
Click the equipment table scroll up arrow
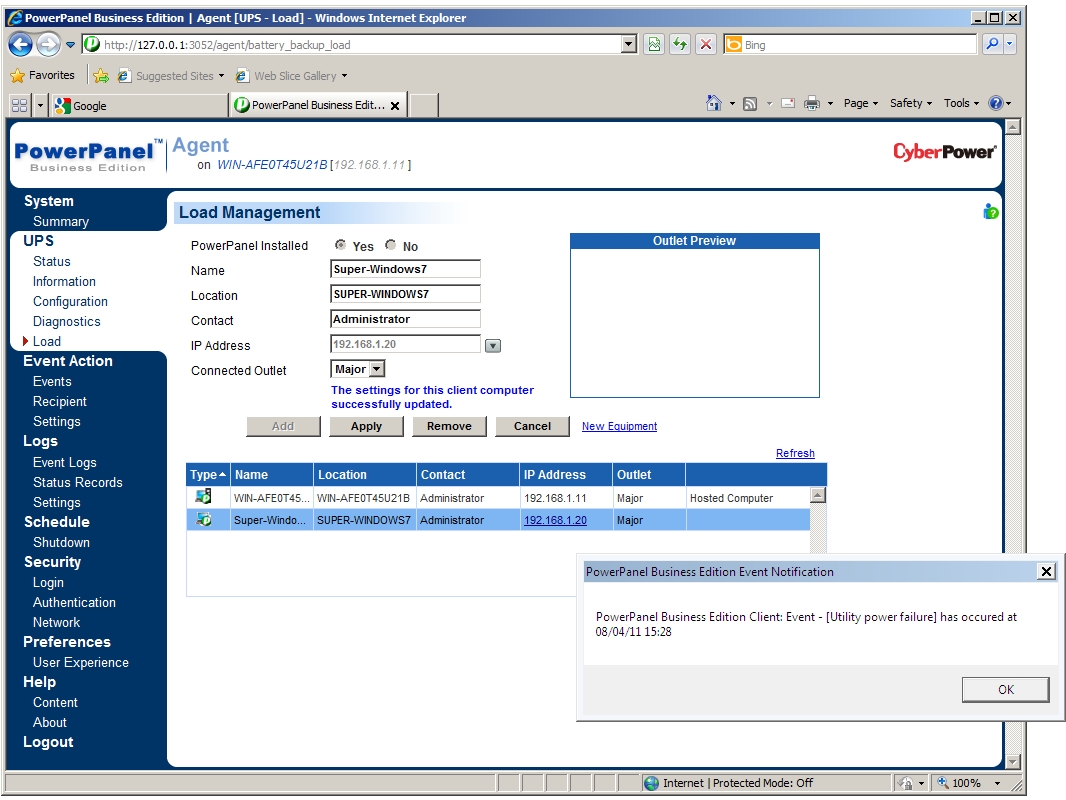(x=819, y=495)
